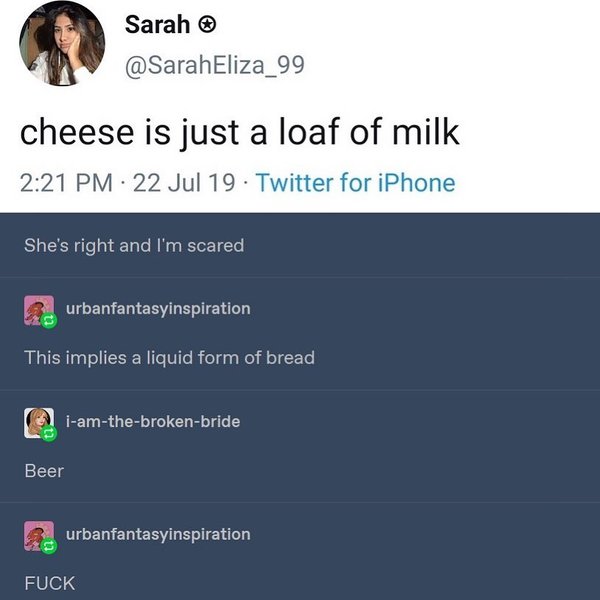Visit the @SarahEliza_99 handle

pos(214,66)
